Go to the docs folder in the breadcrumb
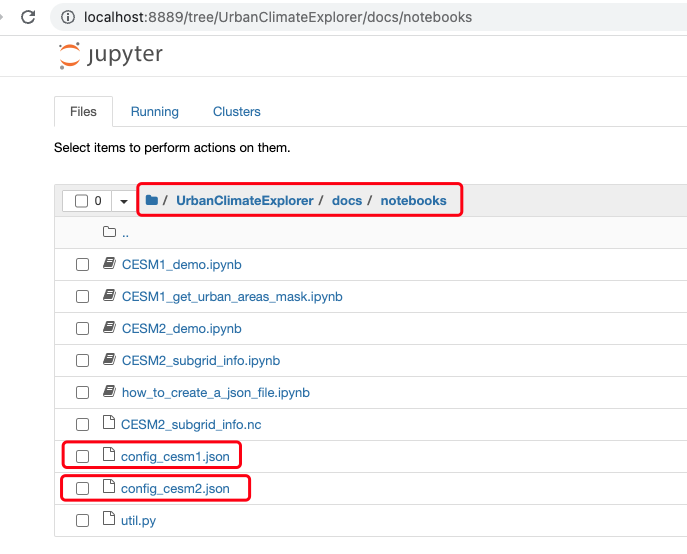Screen dimensions: 687x554 point(347,201)
